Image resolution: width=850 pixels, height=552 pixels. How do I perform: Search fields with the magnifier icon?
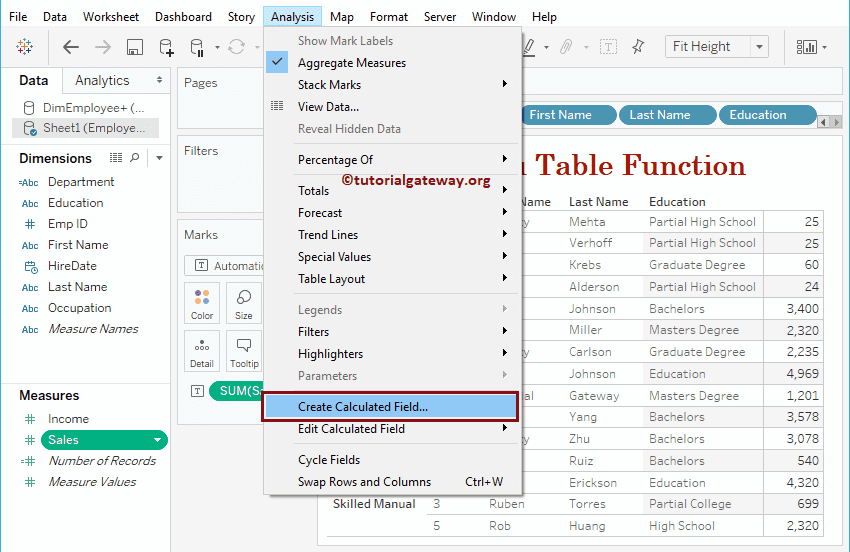click(x=135, y=158)
